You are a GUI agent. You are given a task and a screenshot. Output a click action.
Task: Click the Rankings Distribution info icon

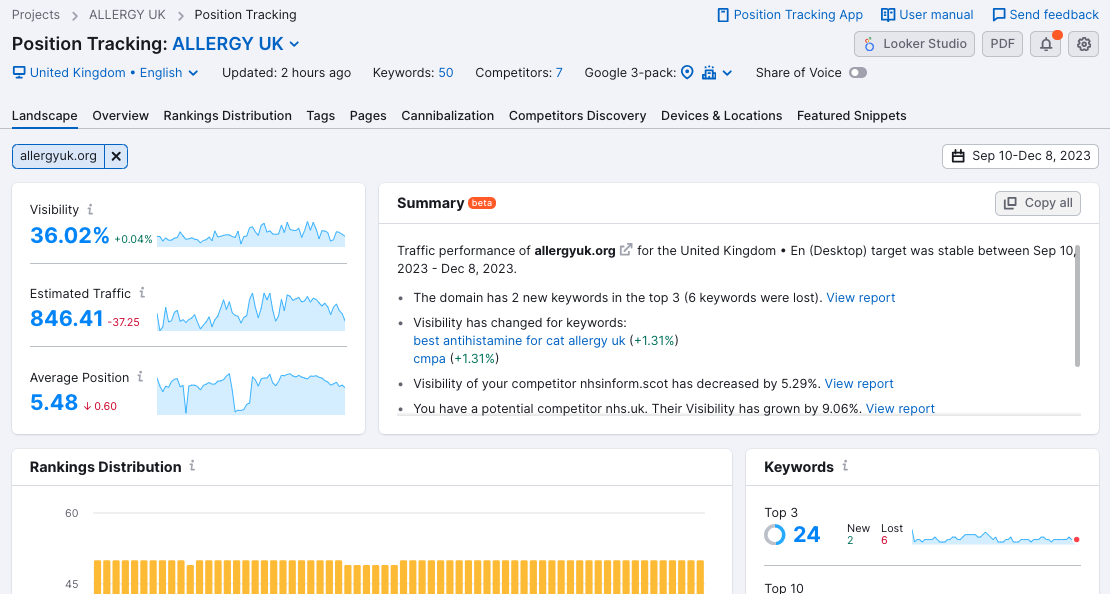192,467
